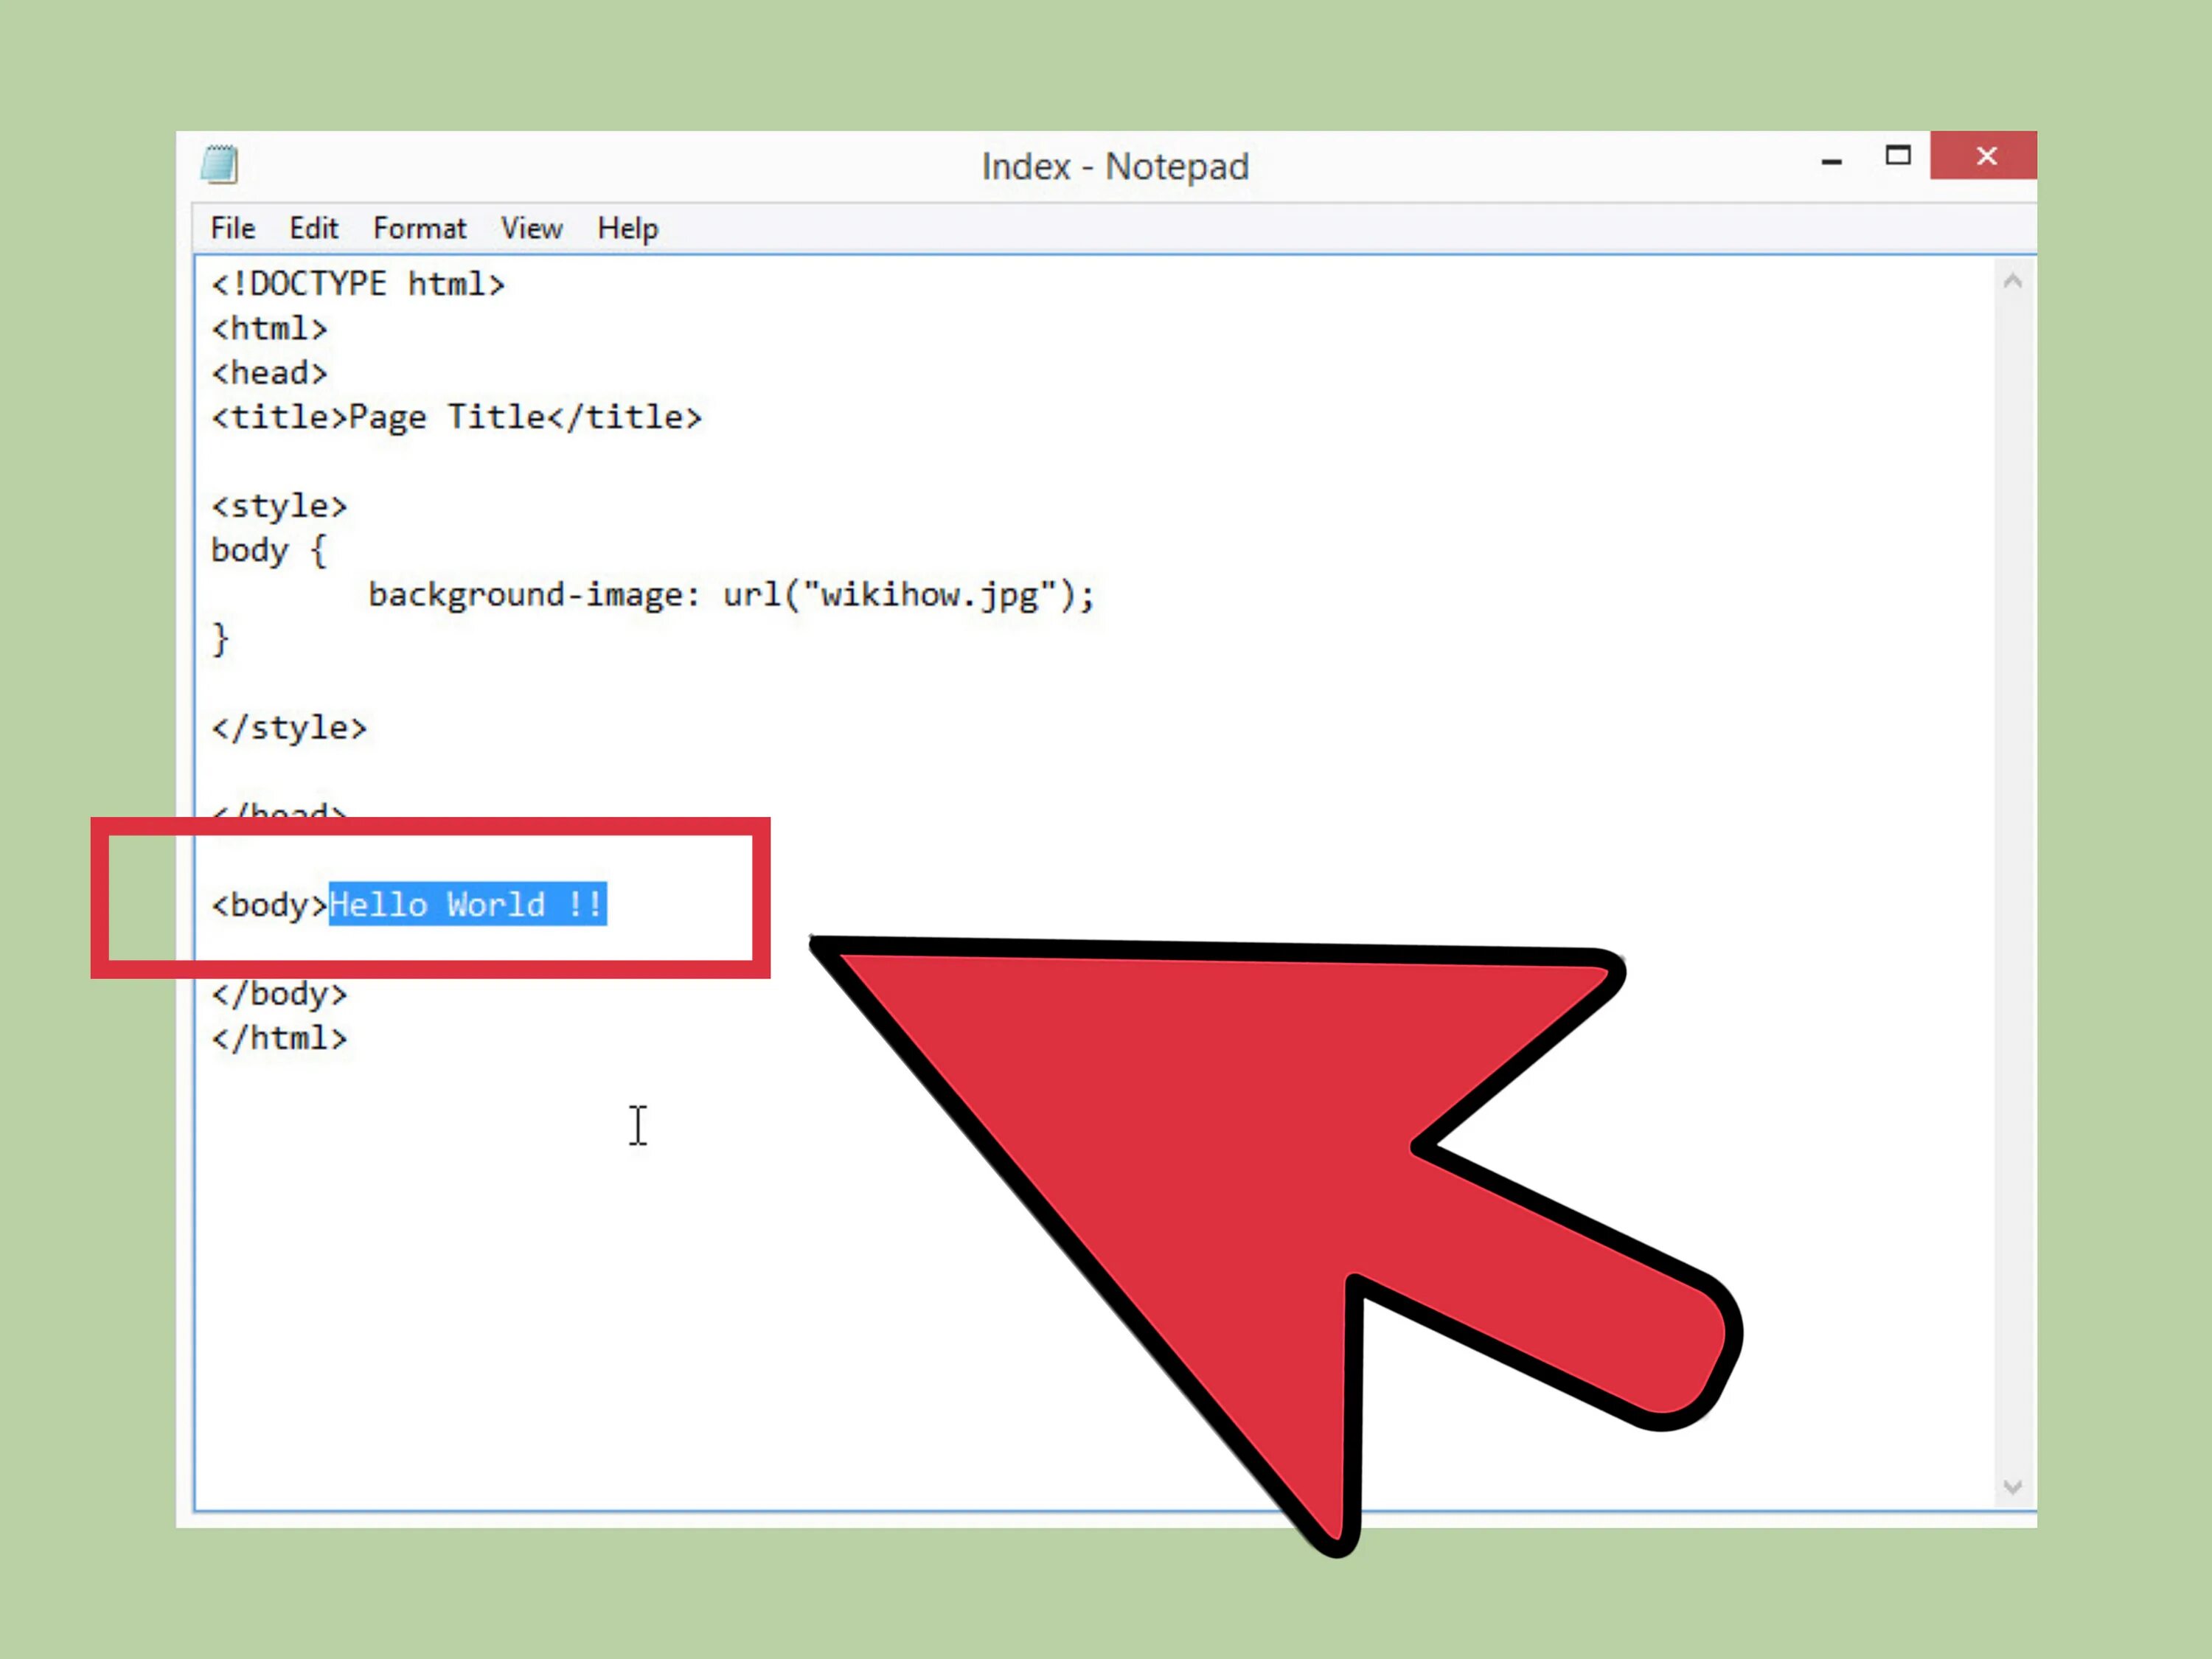
Task: Click the scrollbar down arrow
Action: (x=2012, y=1487)
